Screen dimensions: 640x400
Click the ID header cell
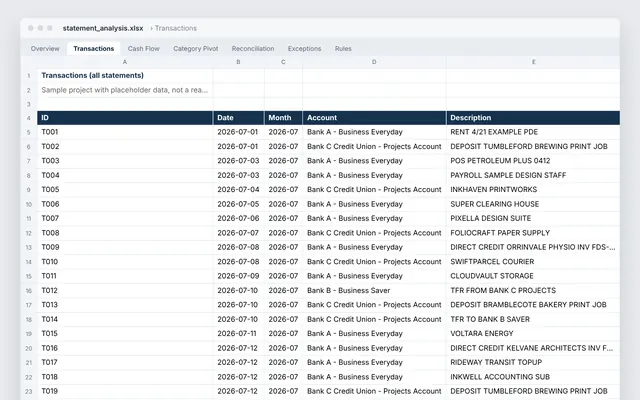click(x=124, y=118)
